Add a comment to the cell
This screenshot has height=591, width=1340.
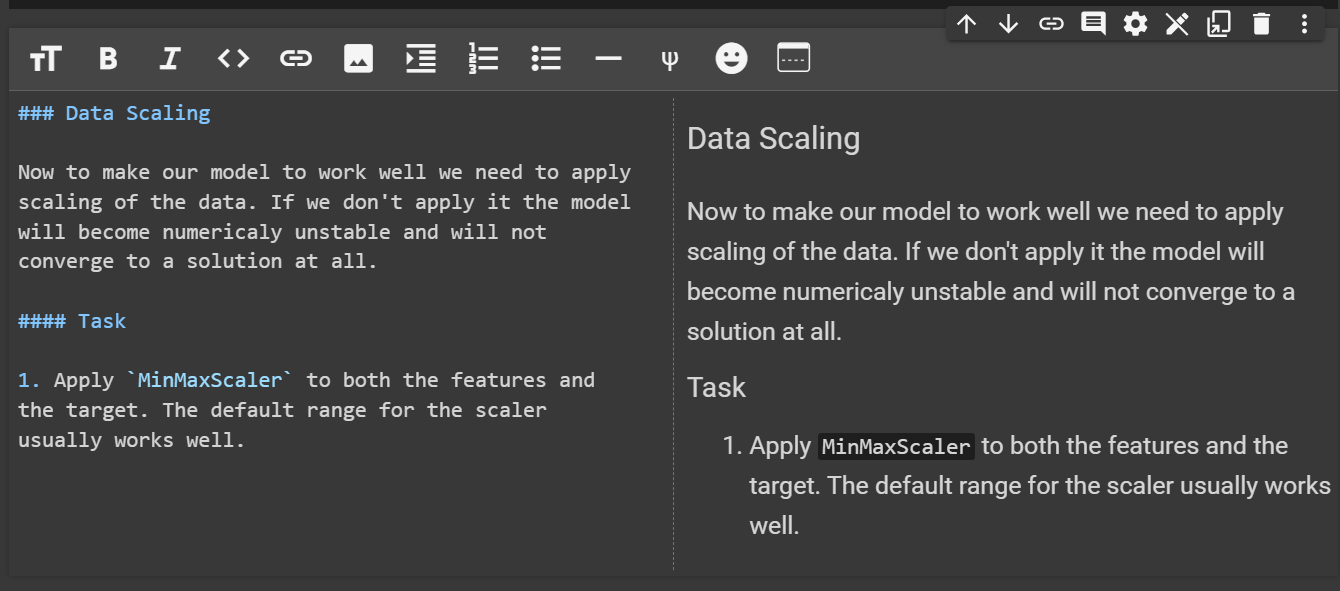(1093, 24)
